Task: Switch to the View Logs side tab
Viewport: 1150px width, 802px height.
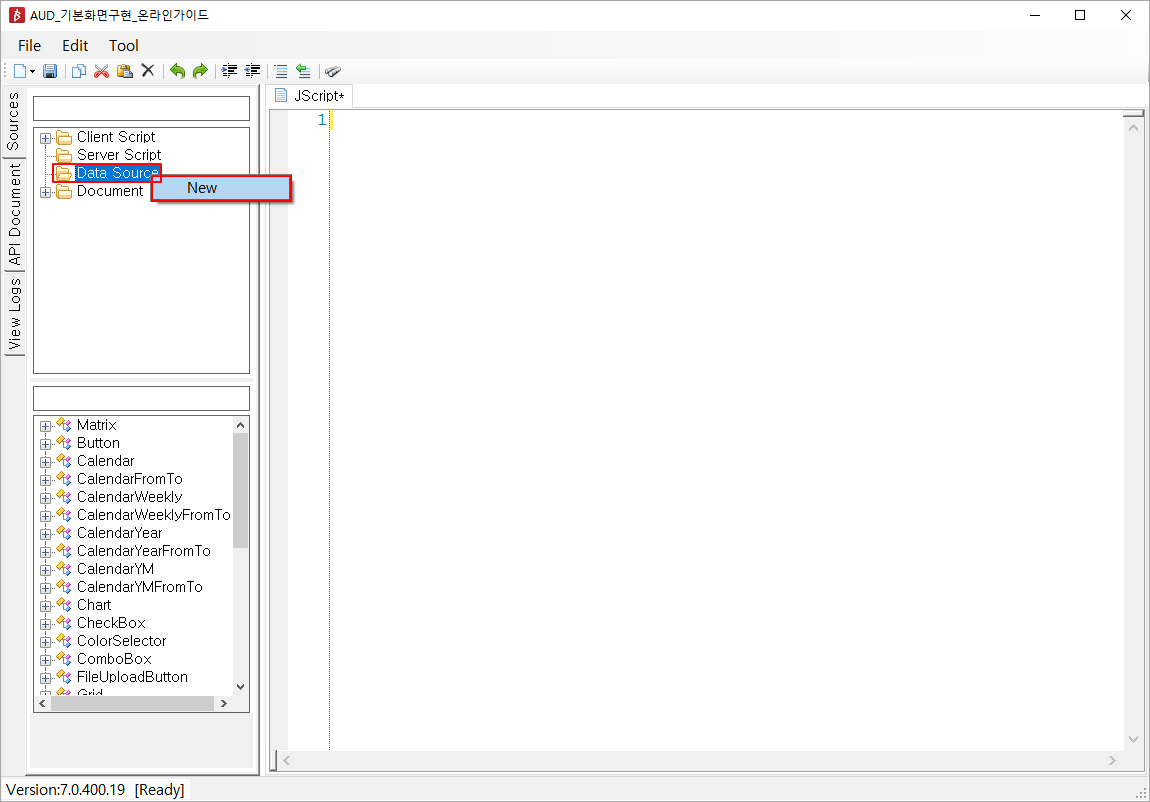Action: (x=14, y=314)
